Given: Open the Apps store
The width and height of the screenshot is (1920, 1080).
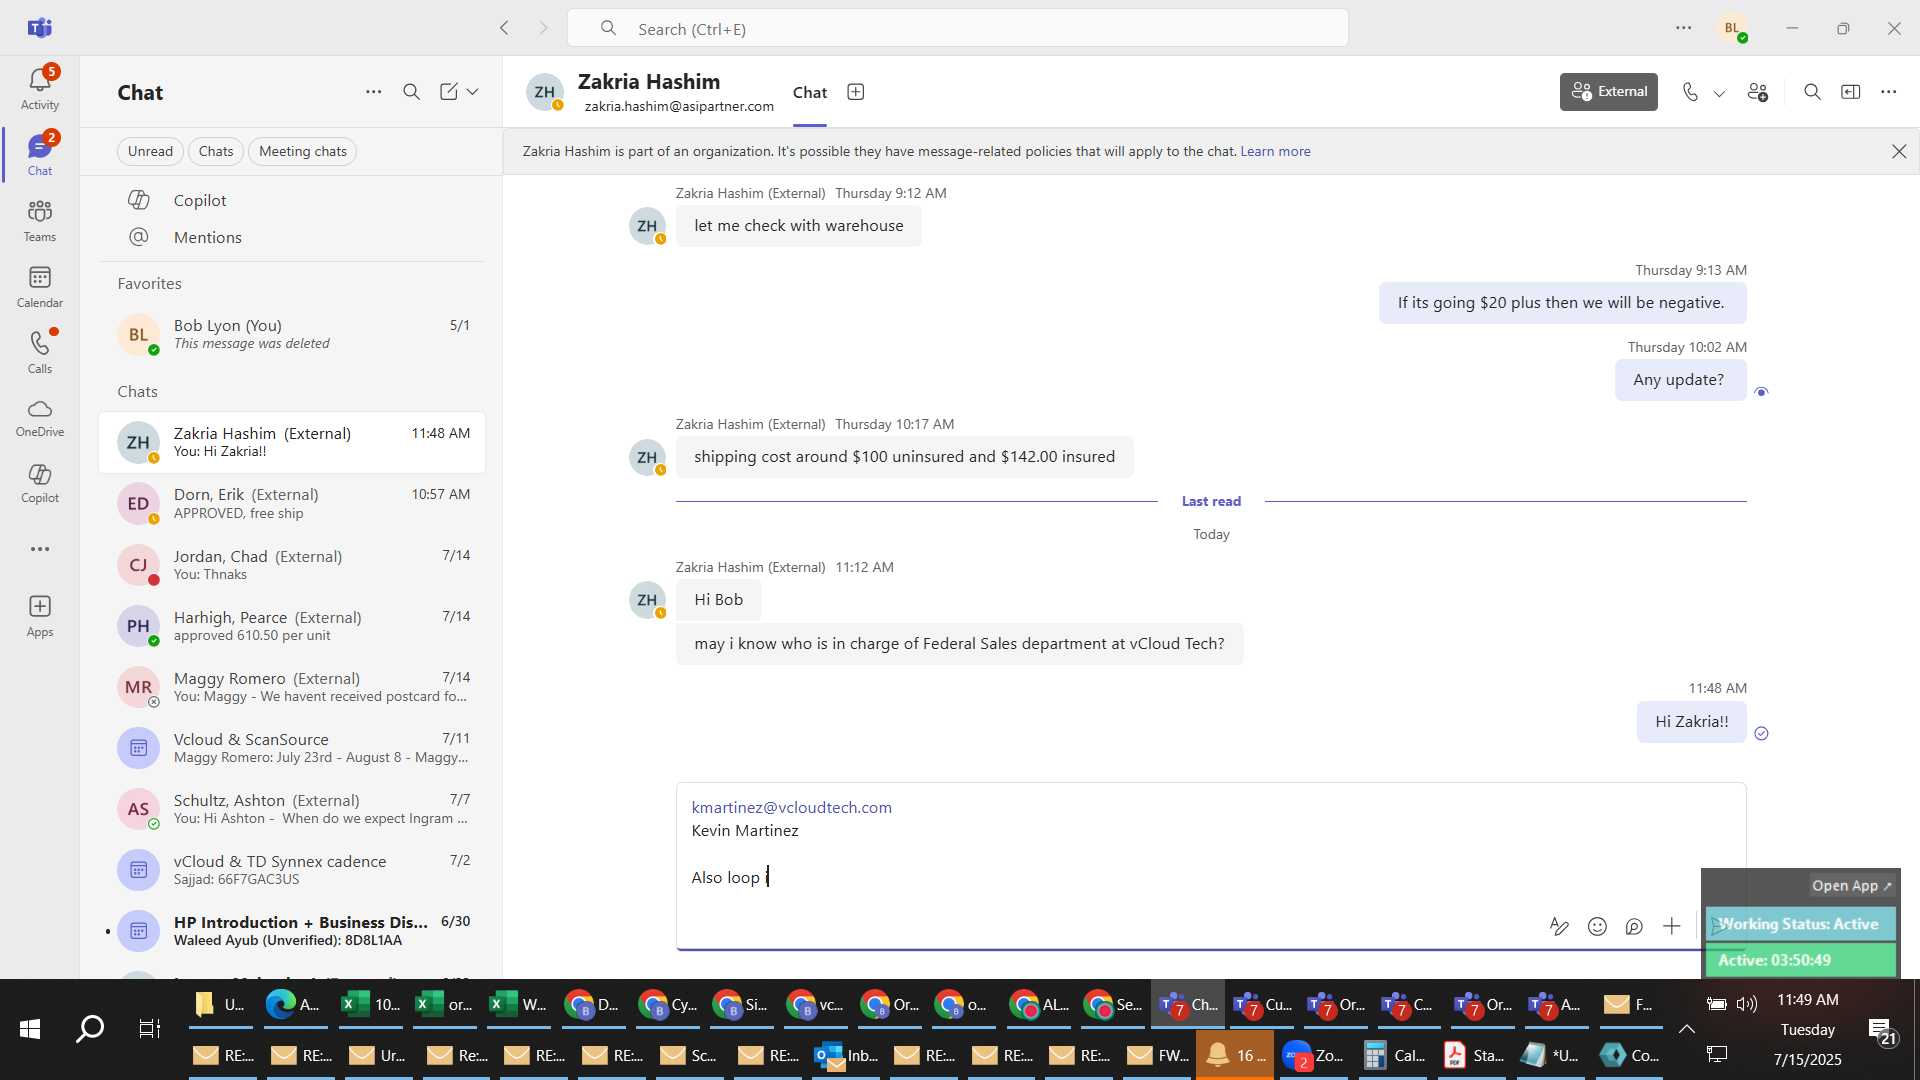Looking at the screenshot, I should [40, 616].
